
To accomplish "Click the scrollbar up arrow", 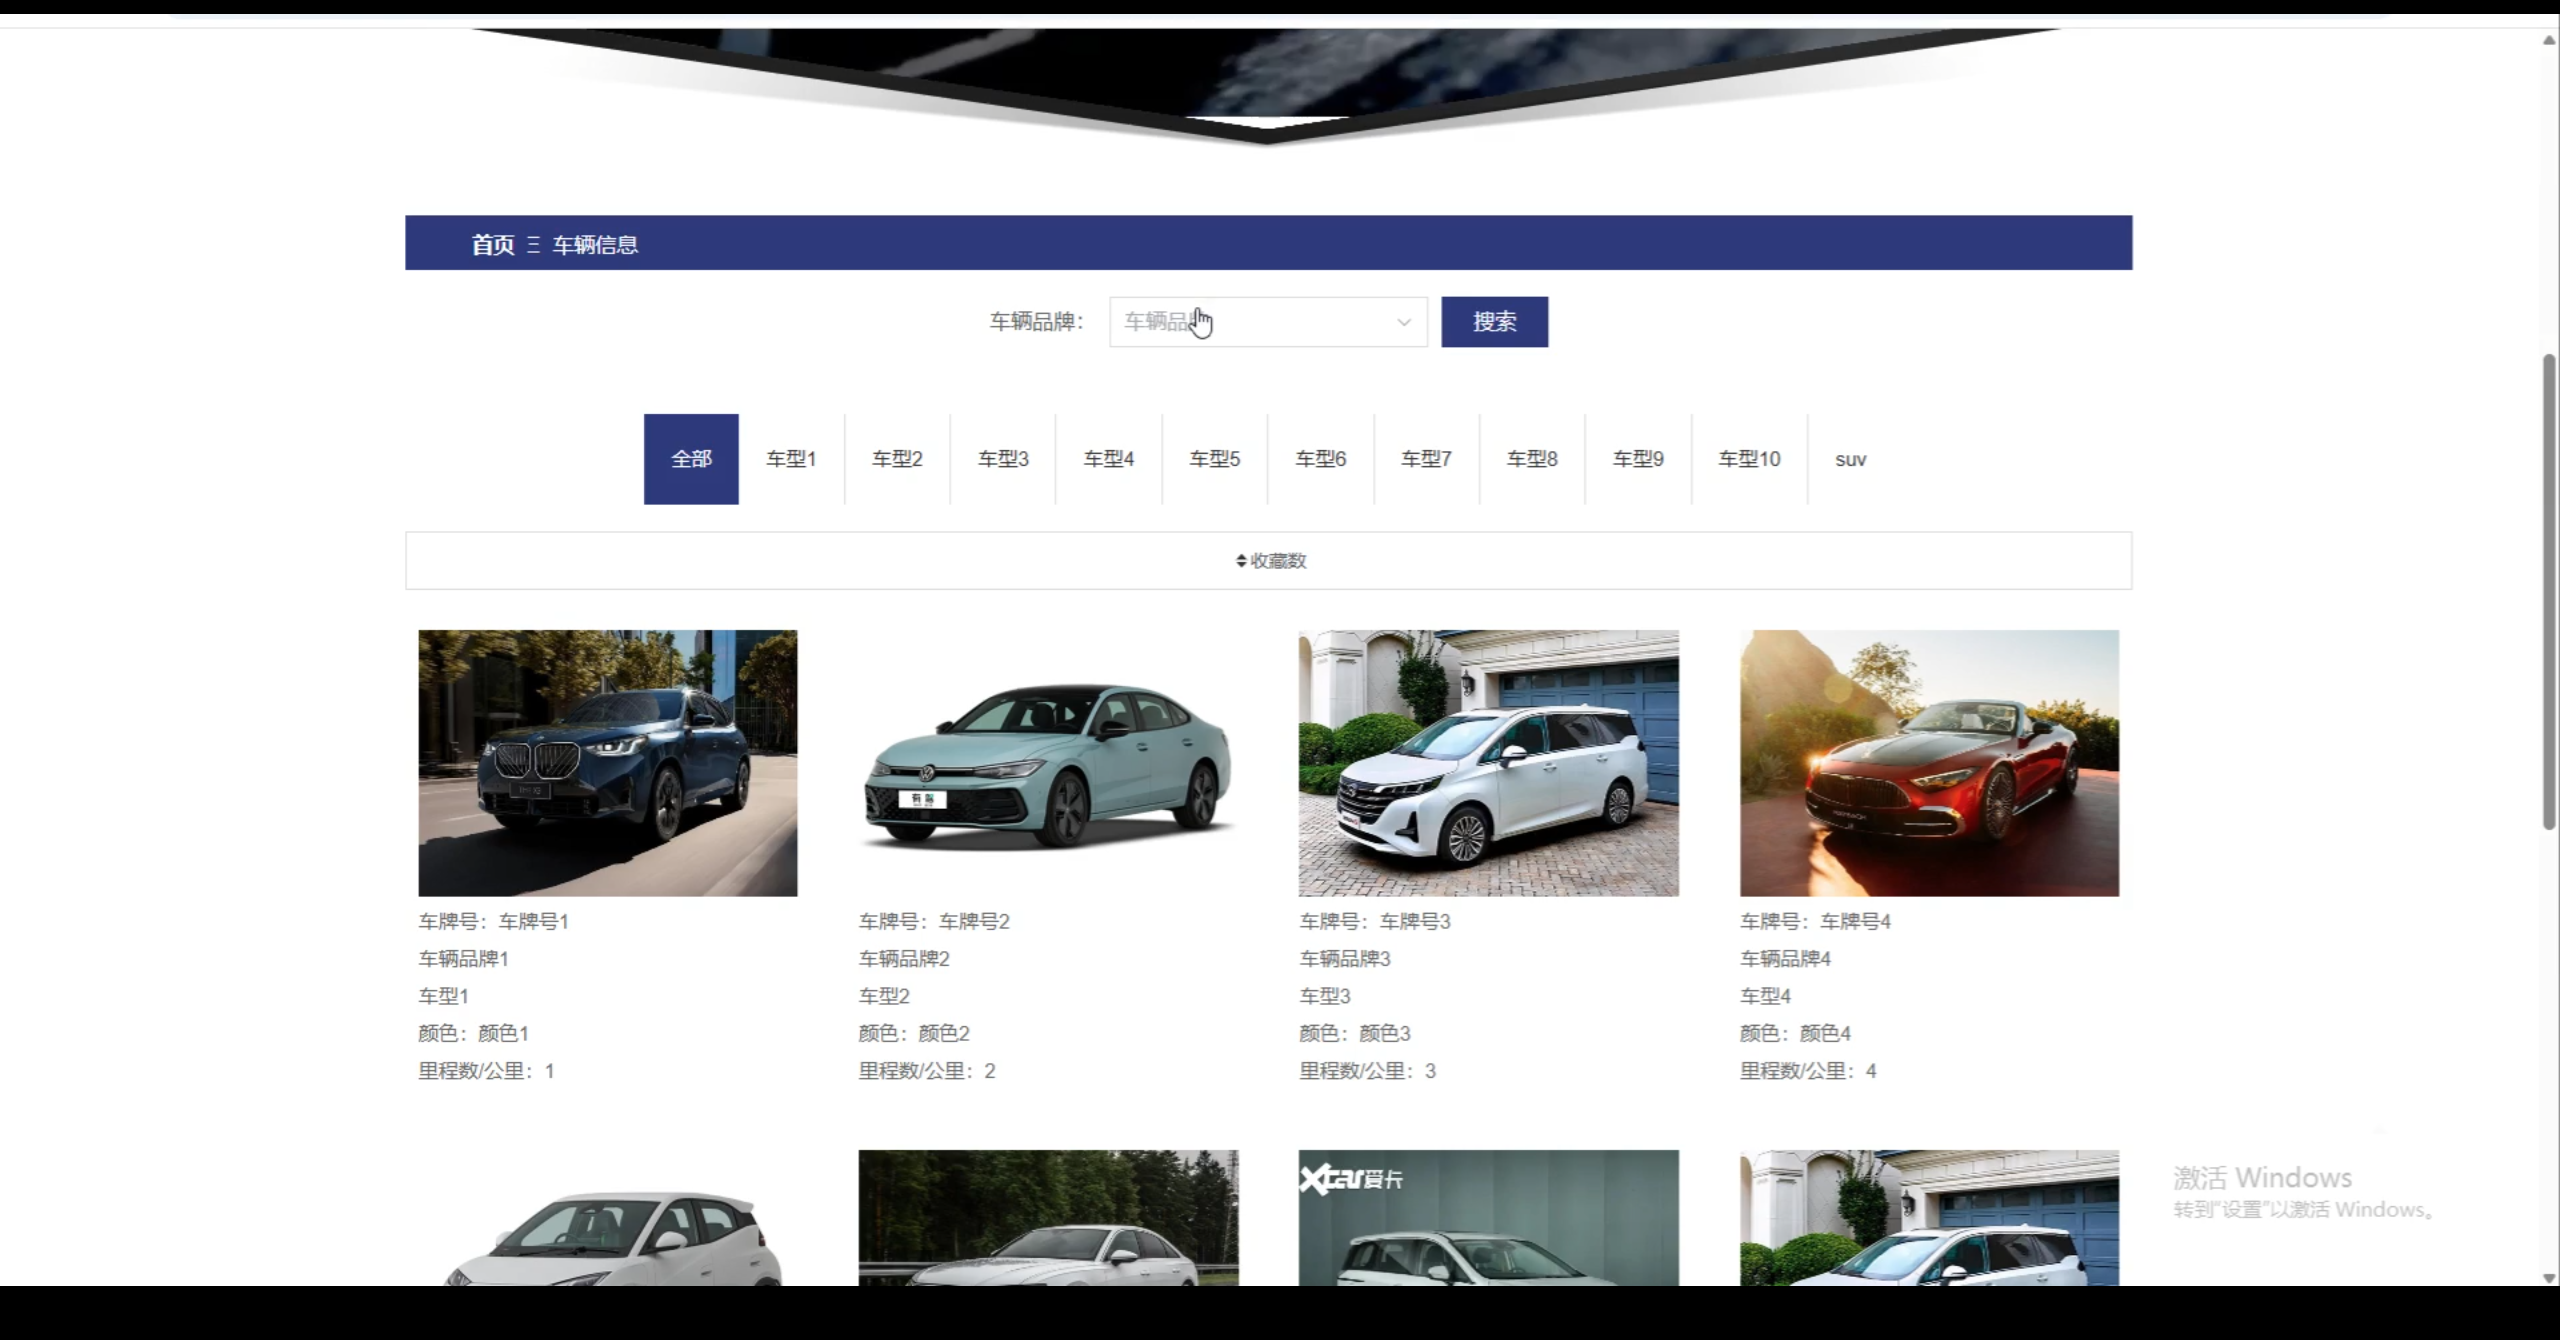I will pos(2549,40).
